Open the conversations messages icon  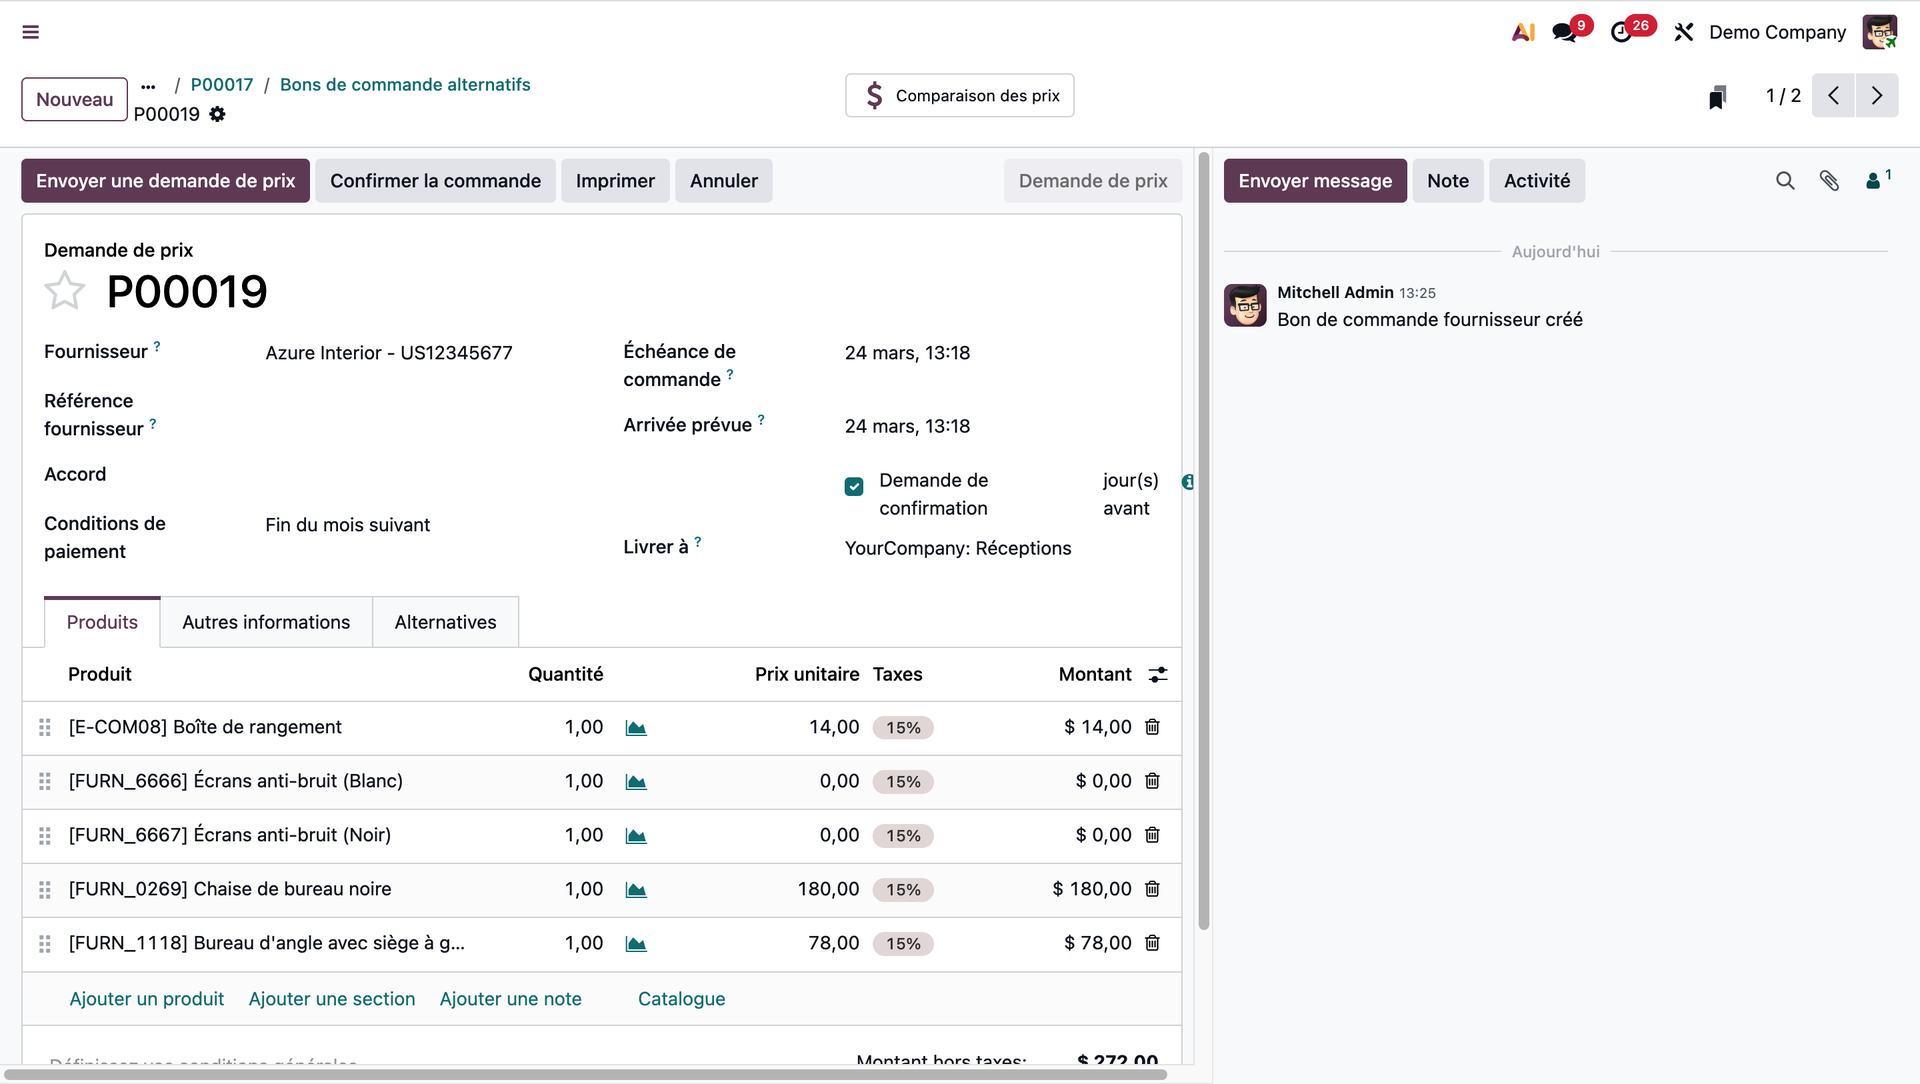click(1564, 32)
